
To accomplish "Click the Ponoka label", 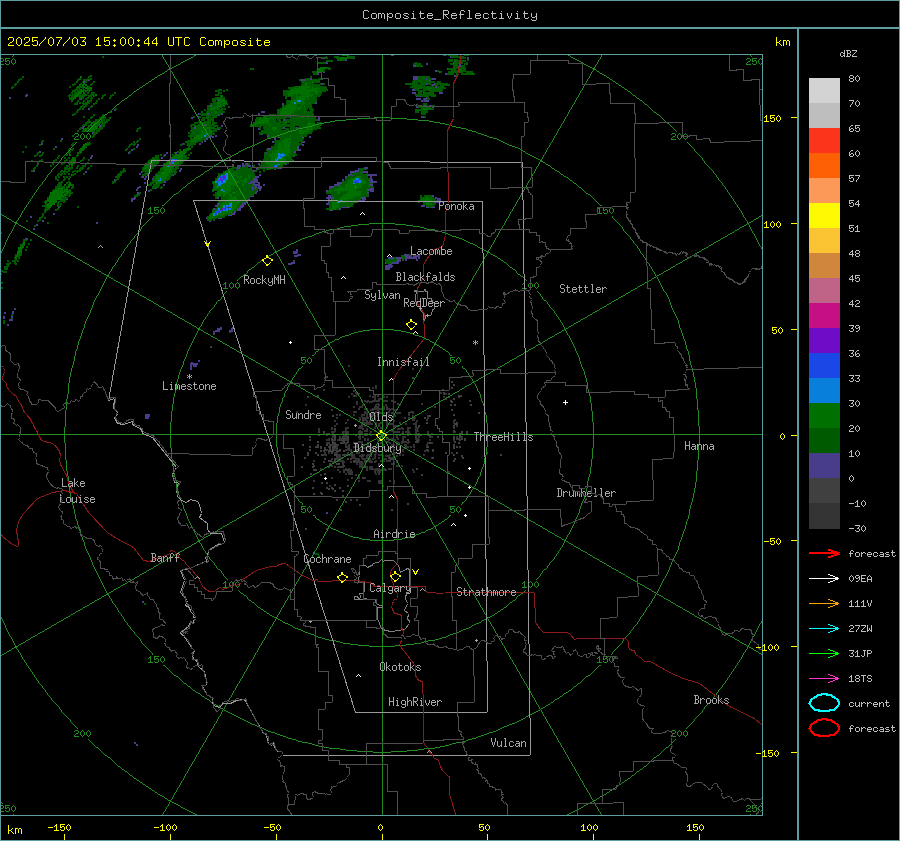I will (456, 206).
